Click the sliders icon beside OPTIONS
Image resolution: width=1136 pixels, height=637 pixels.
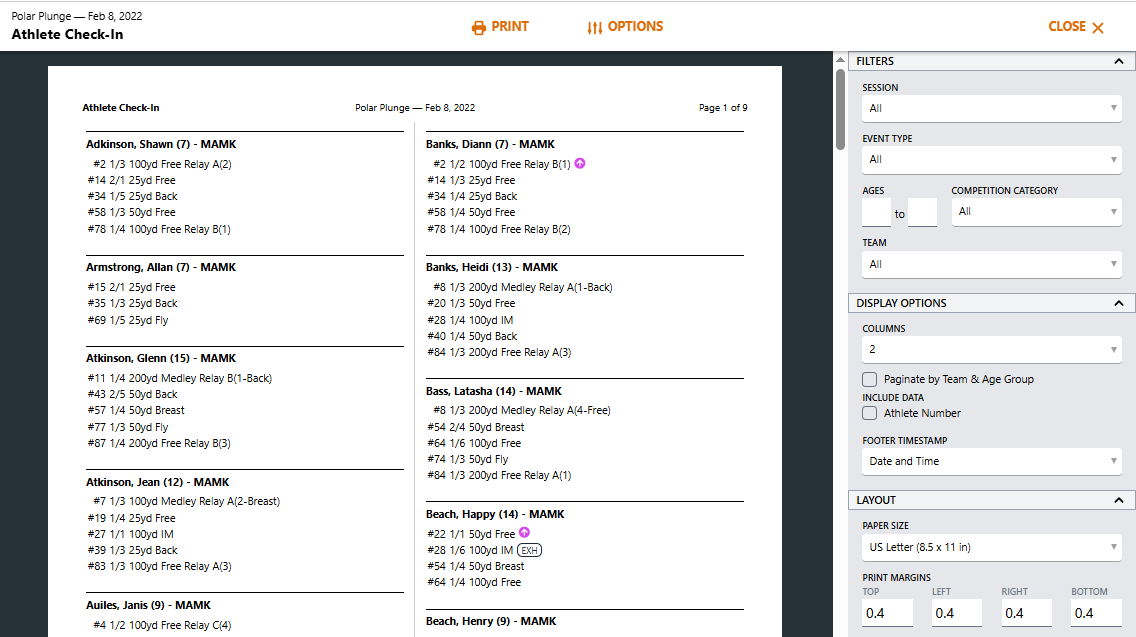(x=595, y=27)
